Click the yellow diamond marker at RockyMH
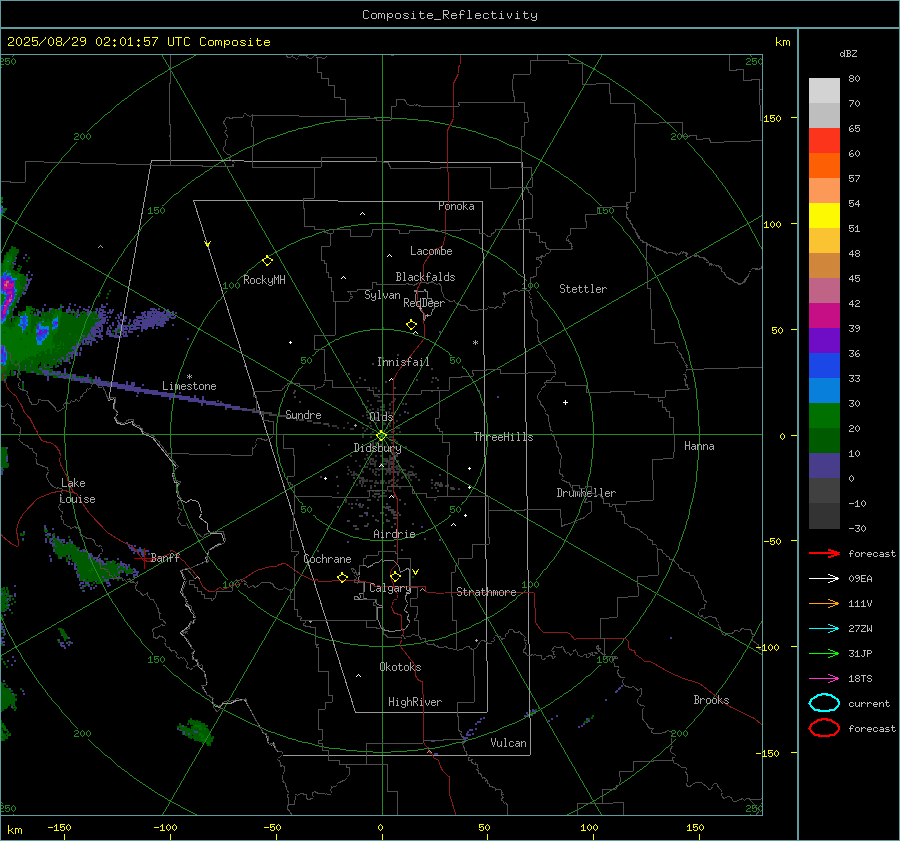This screenshot has height=841, width=900. click(x=267, y=261)
